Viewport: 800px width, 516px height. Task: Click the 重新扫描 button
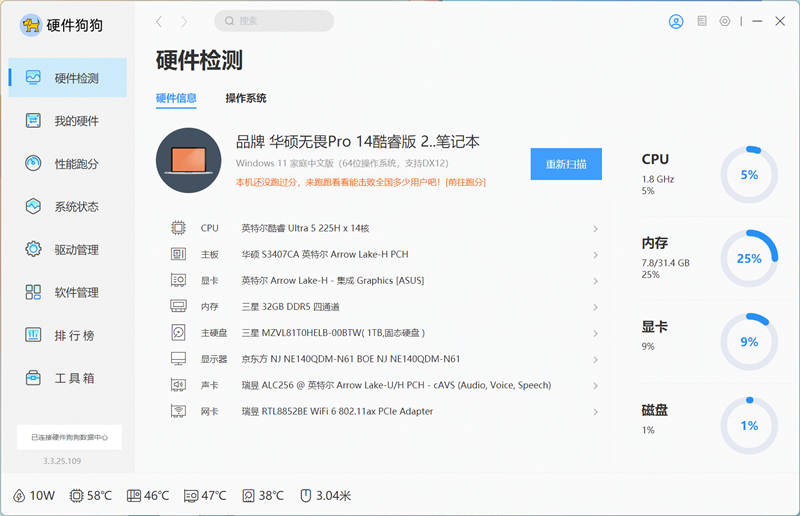(x=566, y=164)
